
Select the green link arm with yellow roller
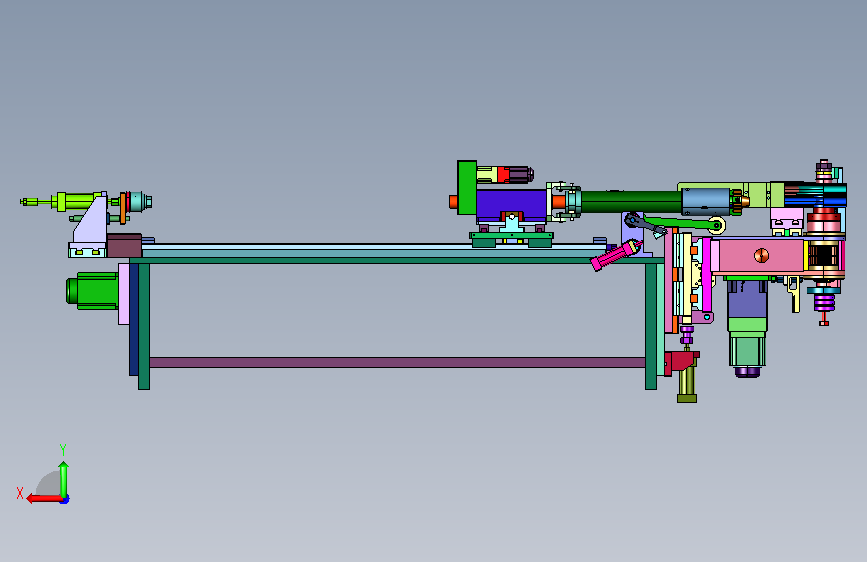point(686,223)
